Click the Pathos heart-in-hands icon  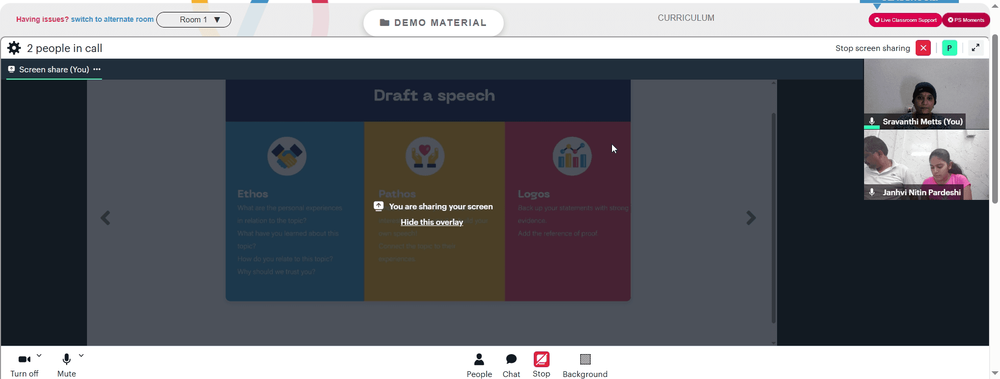click(x=425, y=156)
